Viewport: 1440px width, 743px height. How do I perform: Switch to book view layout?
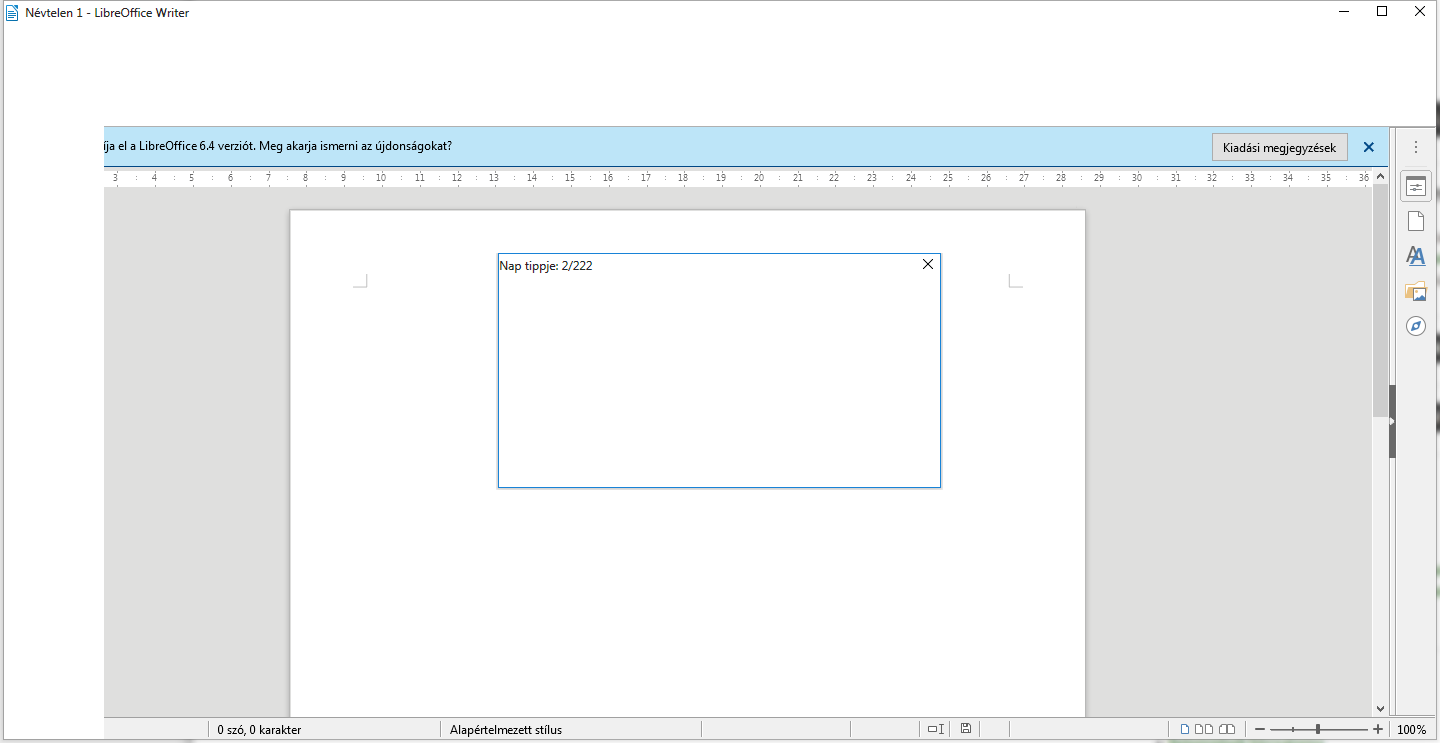pos(1227,729)
